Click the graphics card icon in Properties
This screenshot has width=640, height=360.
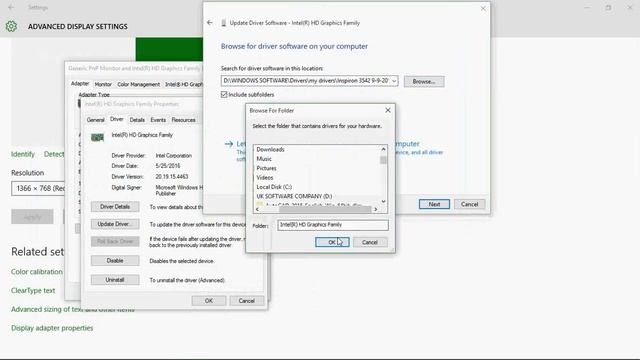(x=97, y=138)
